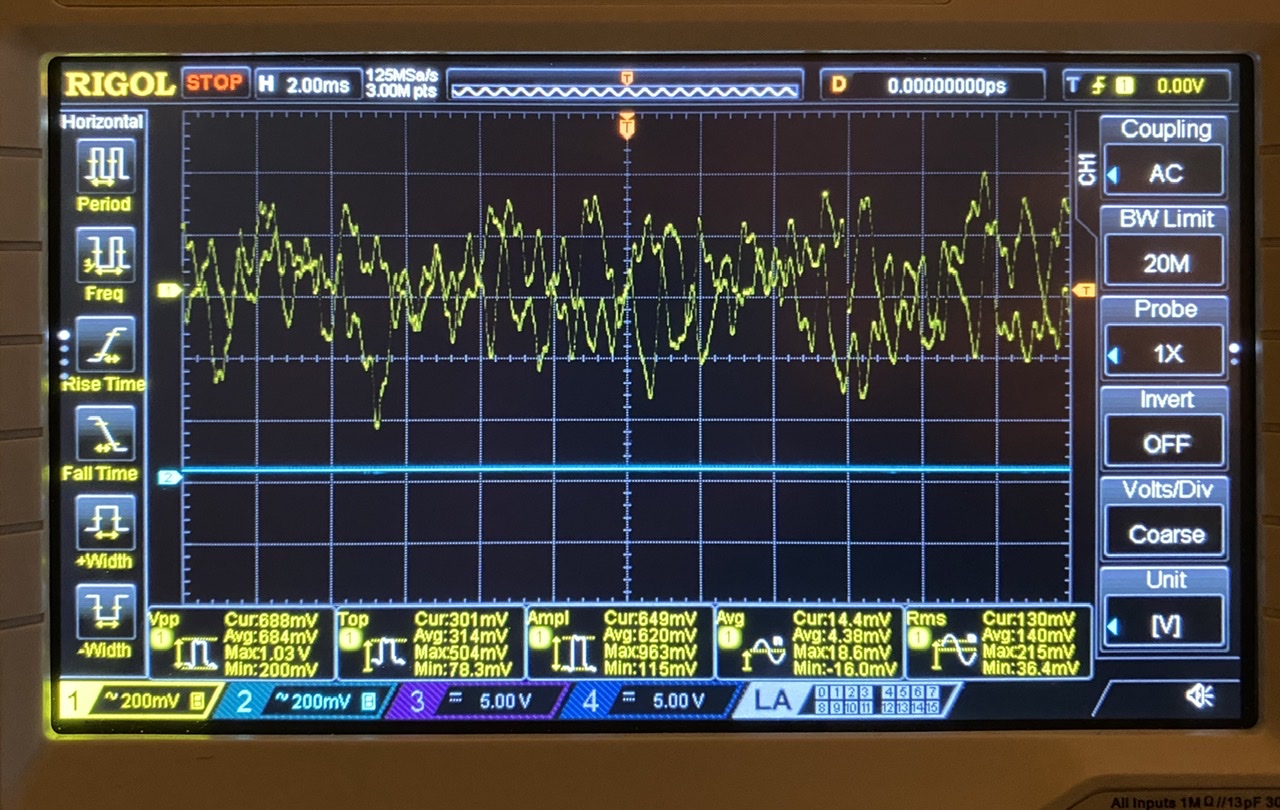Click the 0.00V trigger level readout
This screenshot has height=810, width=1280.
point(1179,86)
